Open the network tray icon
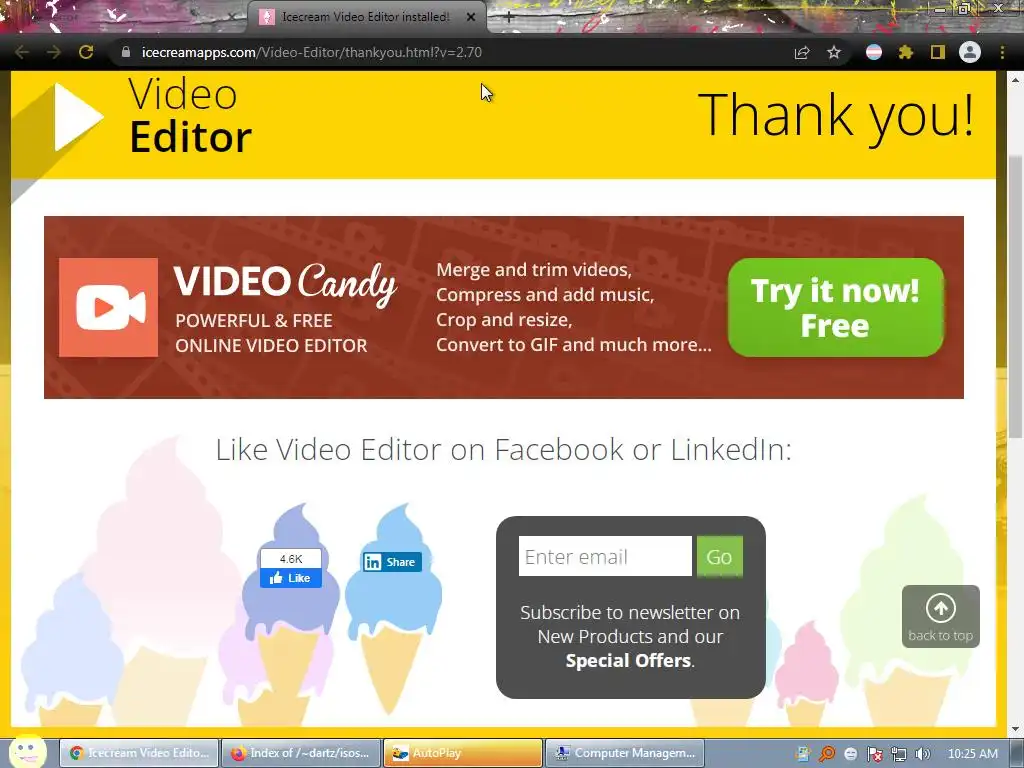Viewport: 1024px width, 768px height. [899, 754]
